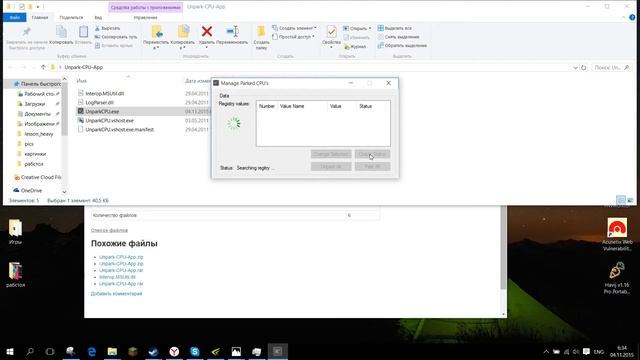Switch to the Управление ribbon tab
Viewport: 640px width, 360px height.
pyautogui.click(x=145, y=18)
